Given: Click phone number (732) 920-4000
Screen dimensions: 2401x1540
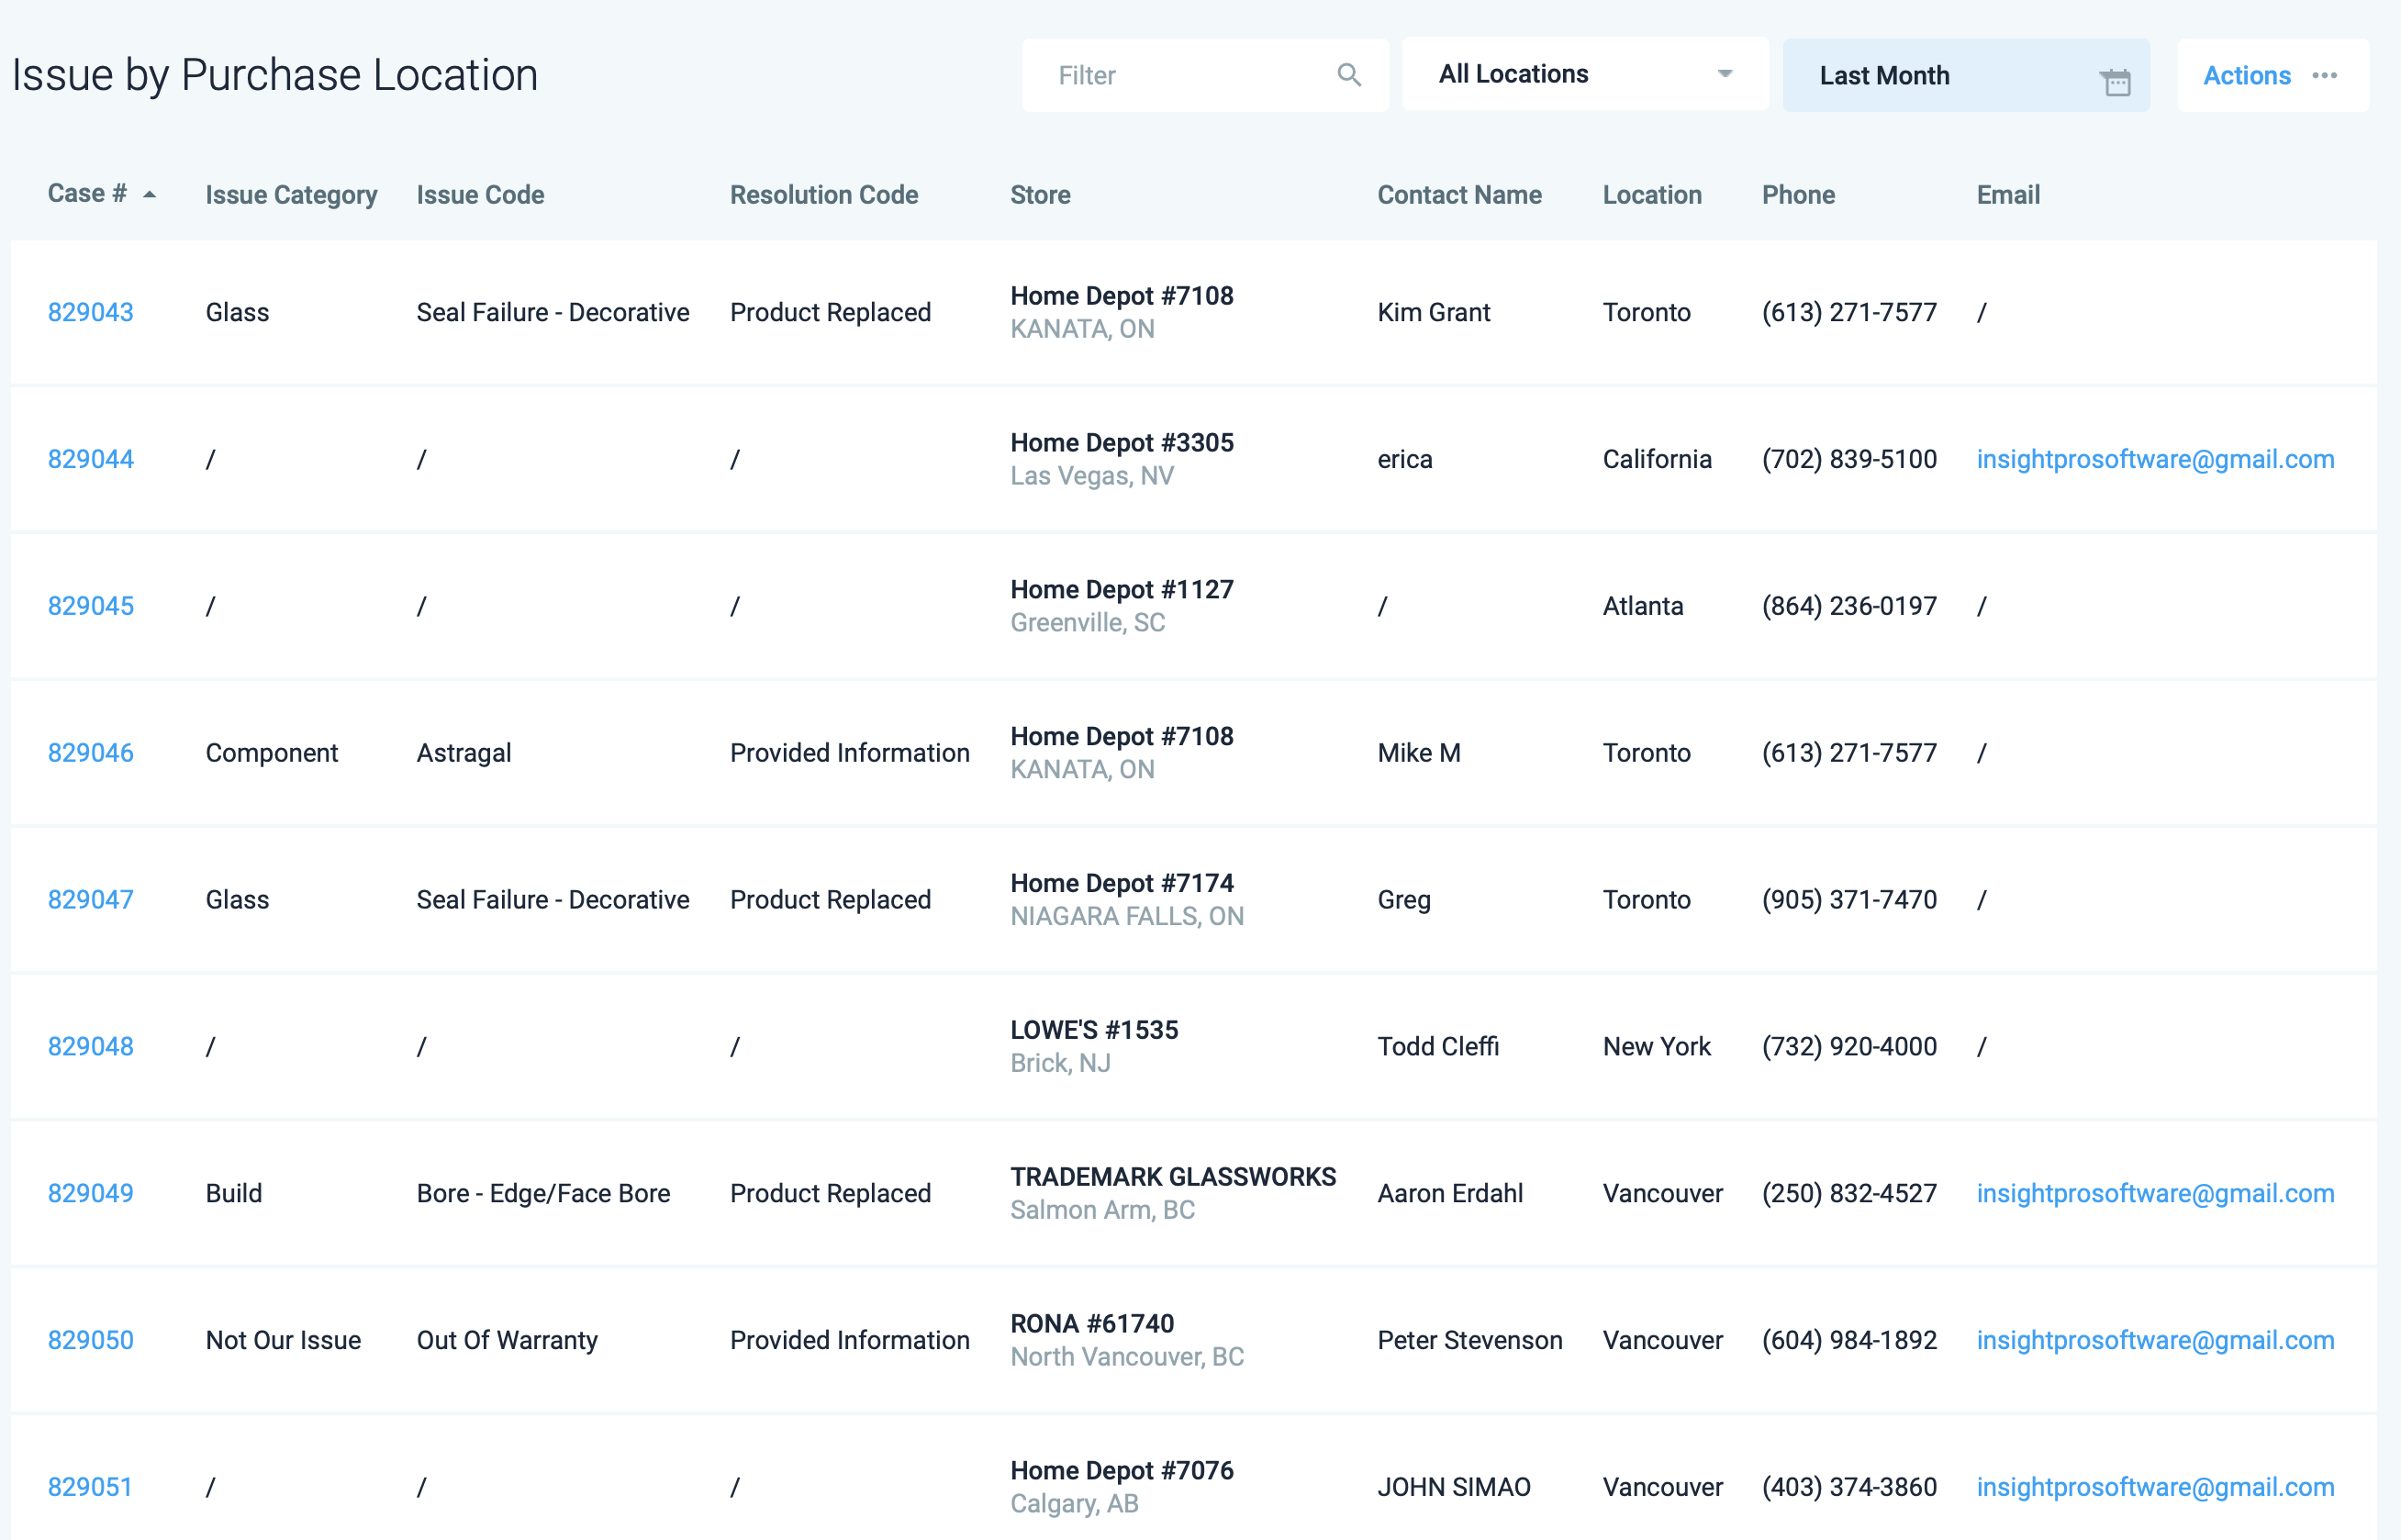Looking at the screenshot, I should tap(1849, 1047).
